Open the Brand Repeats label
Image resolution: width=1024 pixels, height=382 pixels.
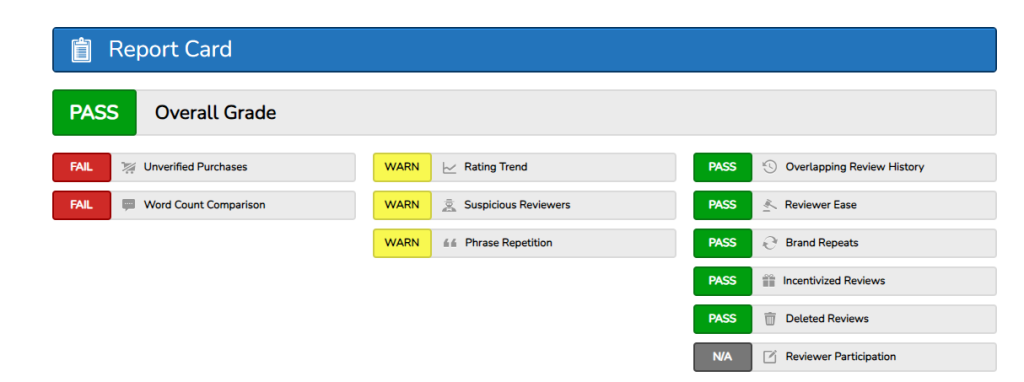[x=822, y=243]
